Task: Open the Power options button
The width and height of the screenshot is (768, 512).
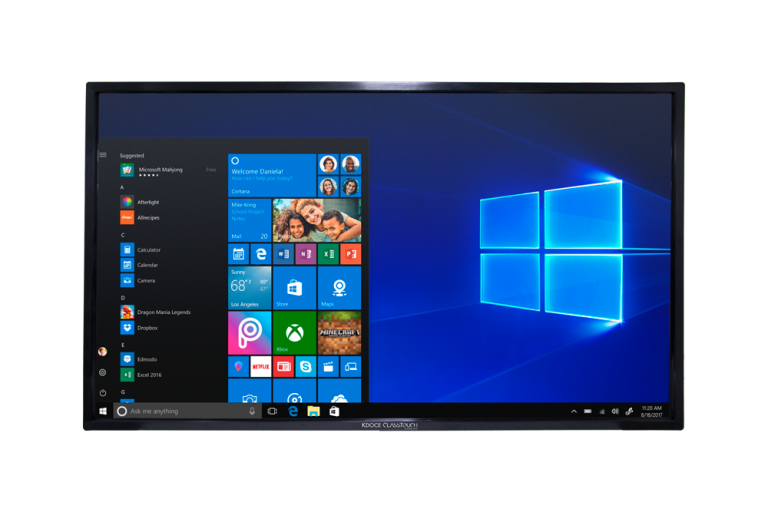Action: (x=102, y=392)
